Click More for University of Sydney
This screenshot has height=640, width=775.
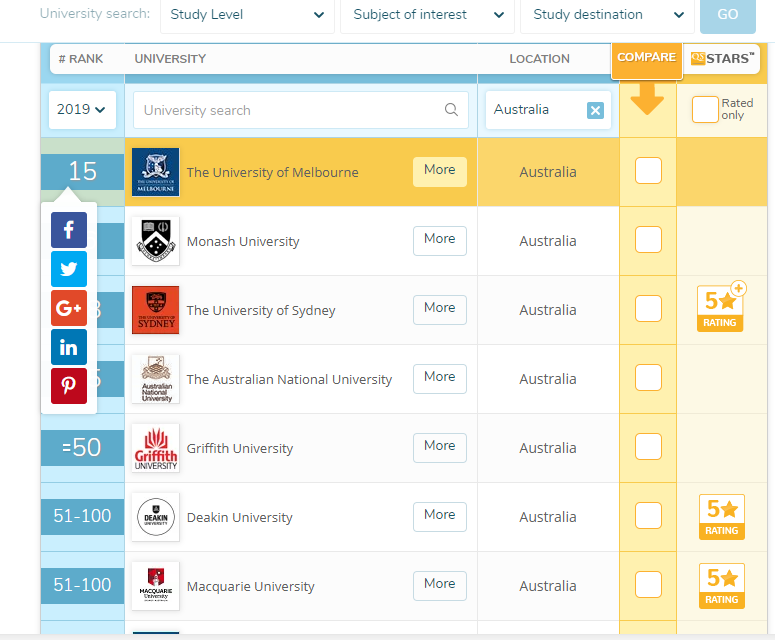pos(439,310)
